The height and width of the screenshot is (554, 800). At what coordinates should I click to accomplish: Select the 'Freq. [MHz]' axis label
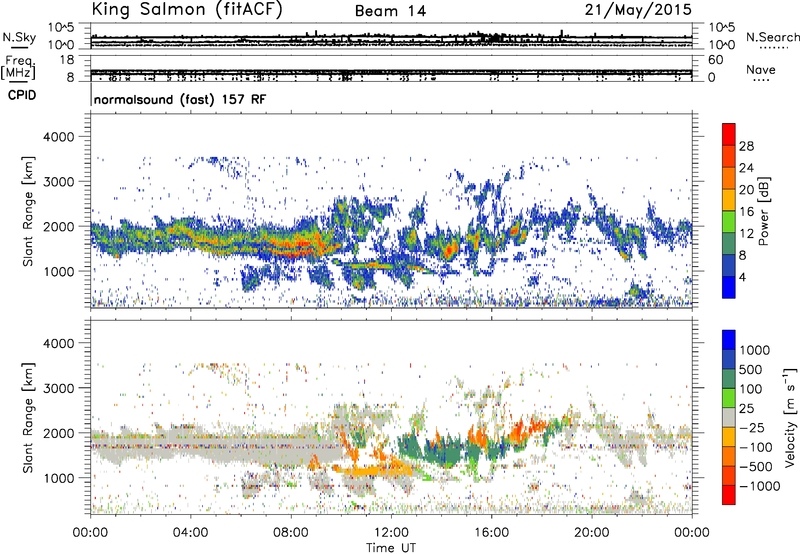(18, 67)
